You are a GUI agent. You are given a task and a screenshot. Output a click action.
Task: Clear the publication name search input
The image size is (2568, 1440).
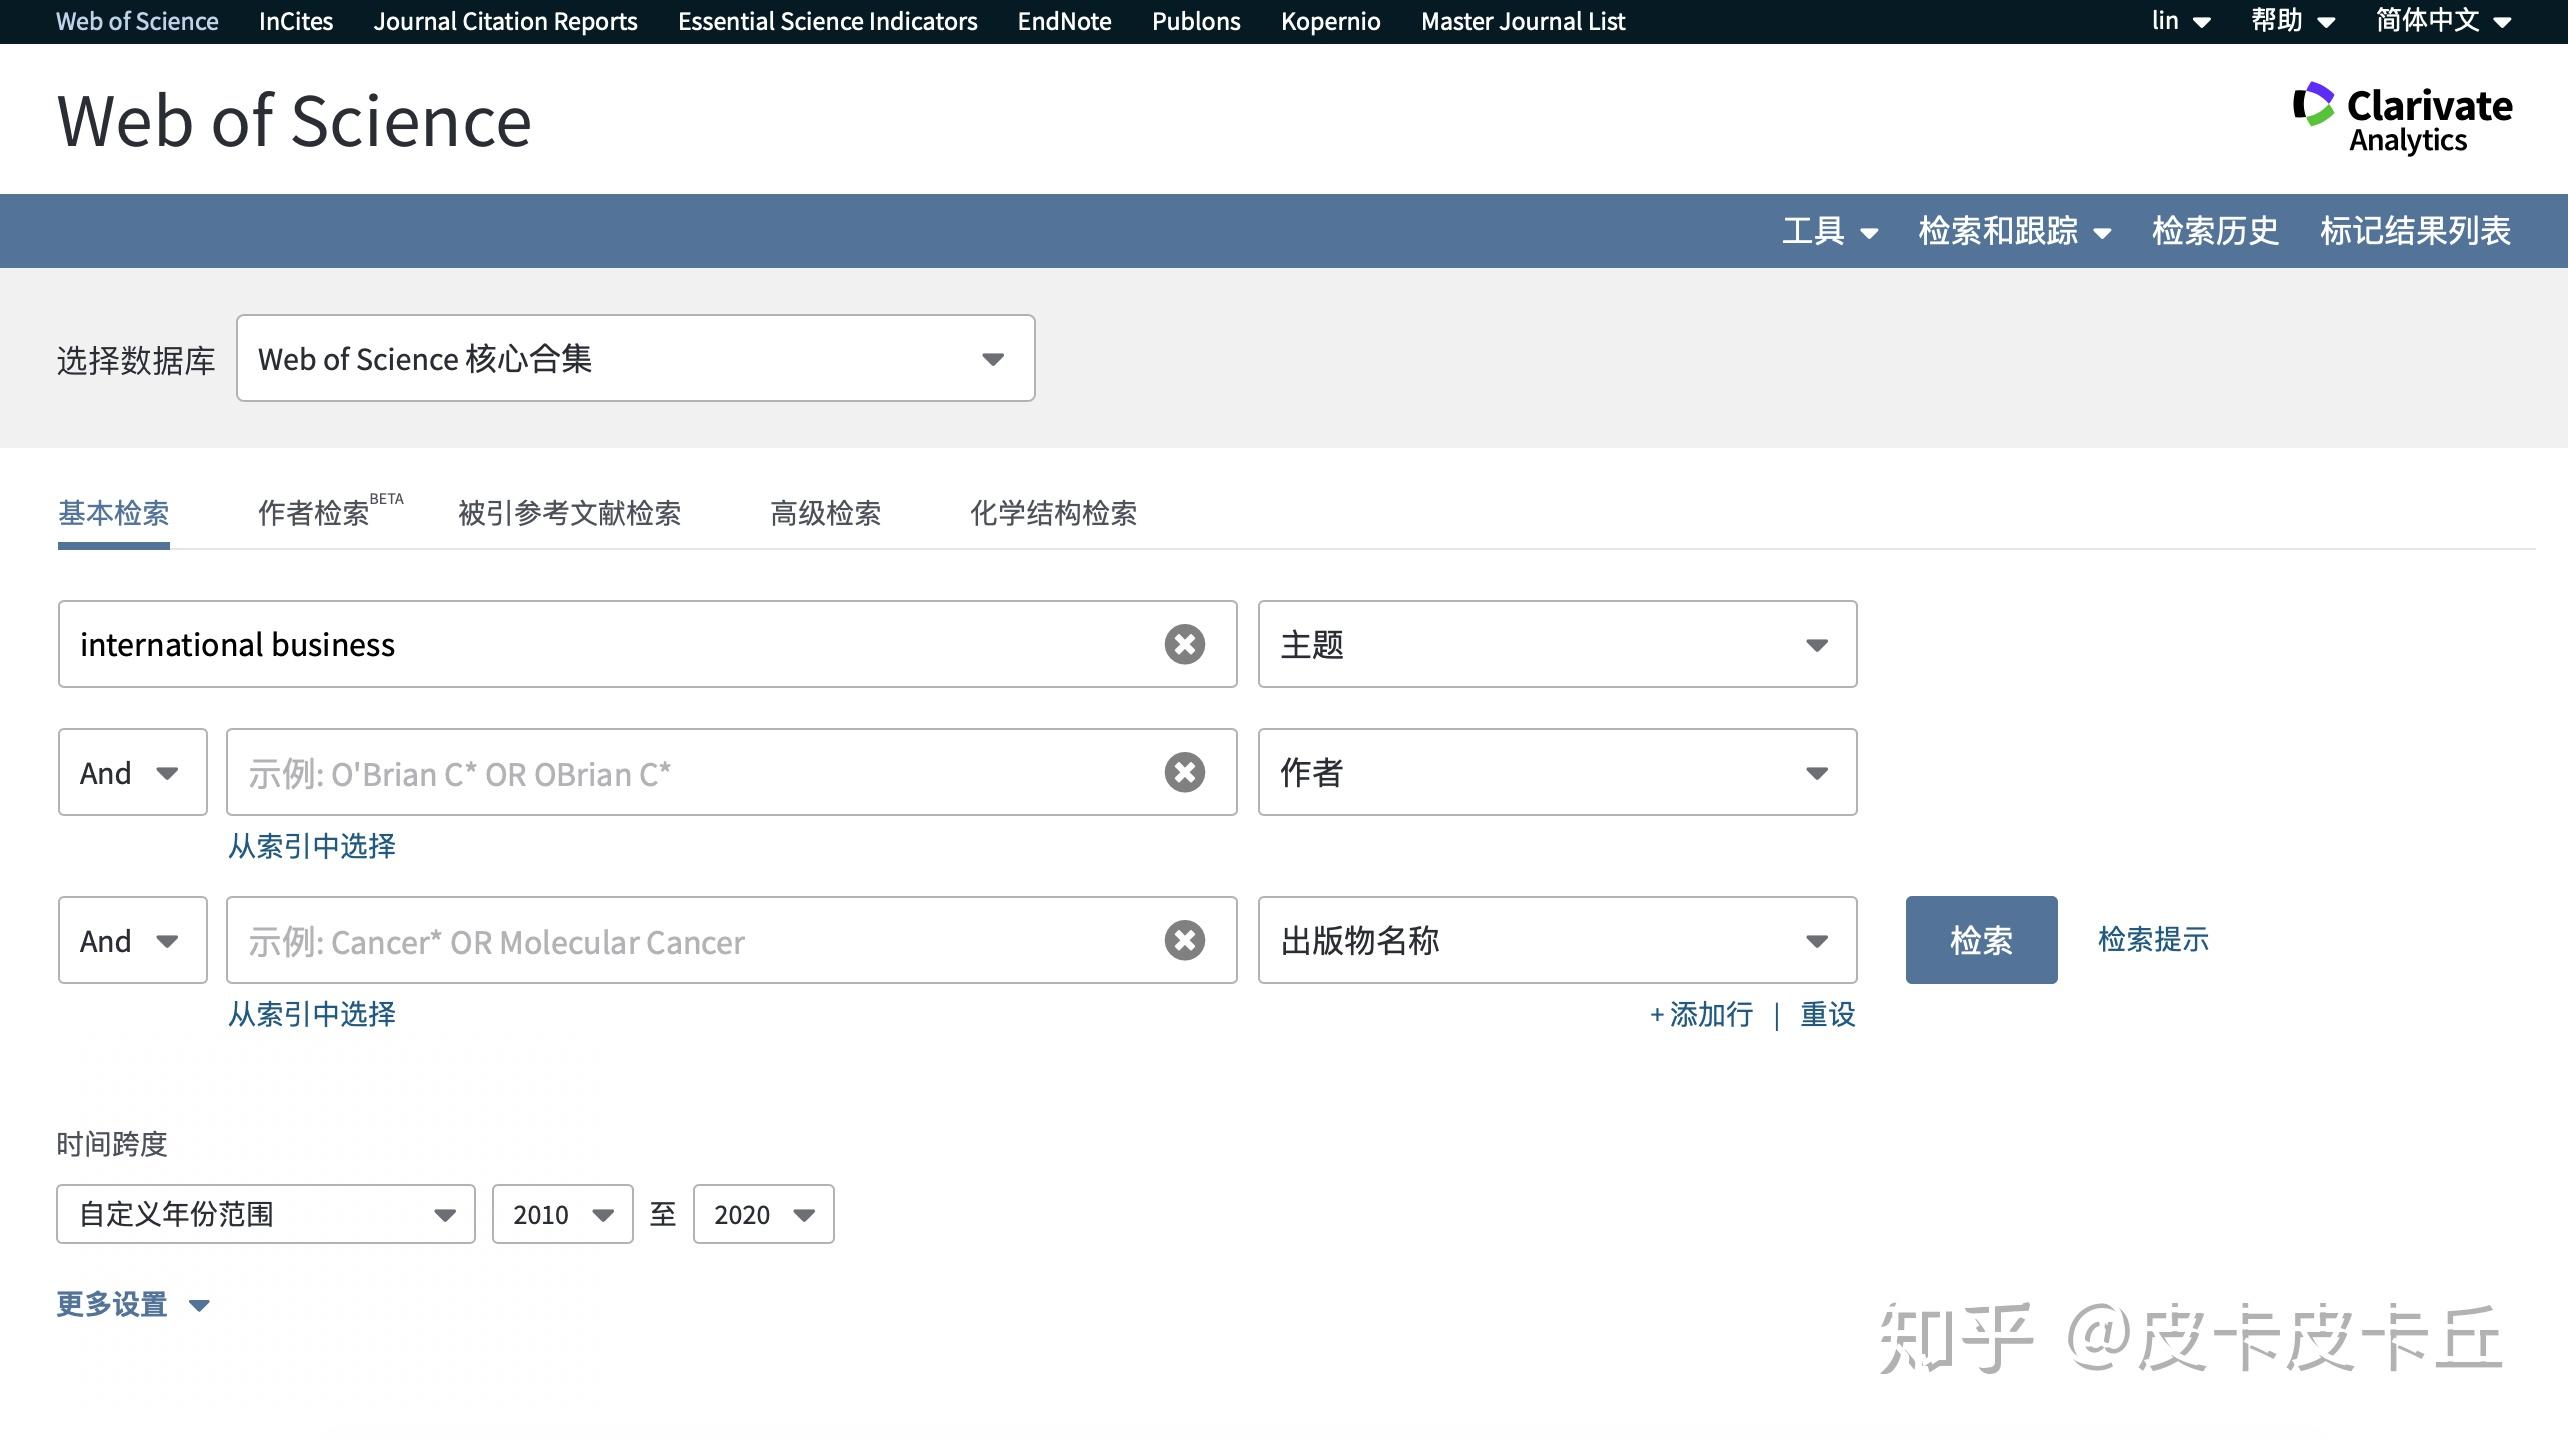pyautogui.click(x=1184, y=940)
